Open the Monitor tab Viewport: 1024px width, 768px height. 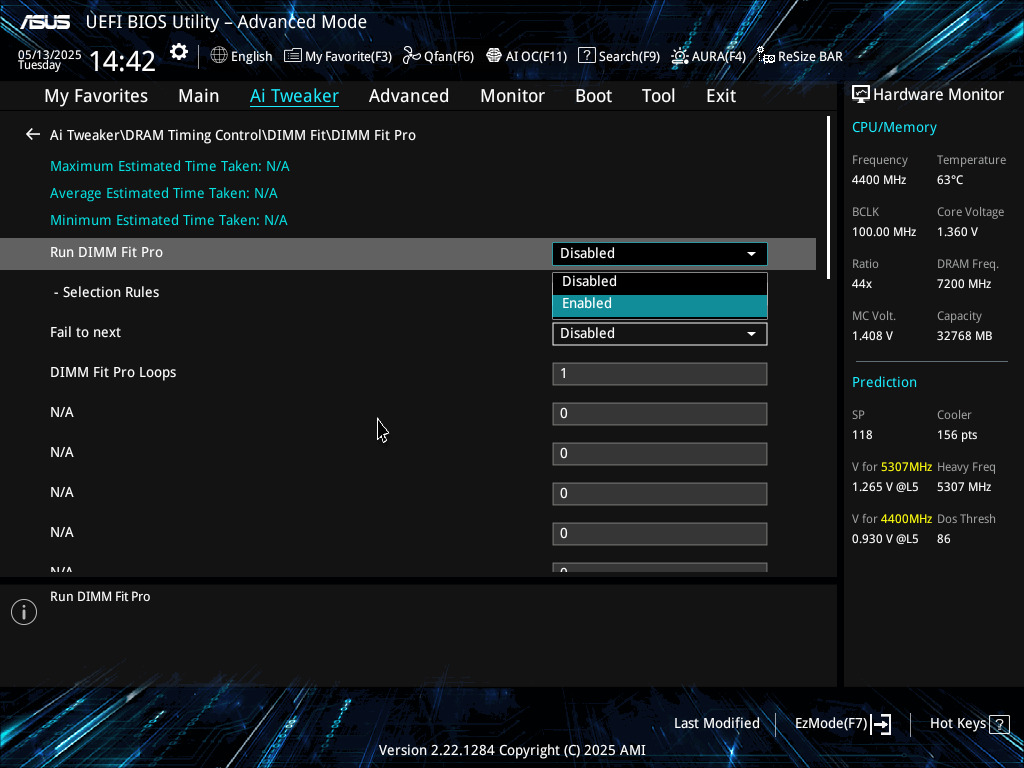click(x=513, y=96)
